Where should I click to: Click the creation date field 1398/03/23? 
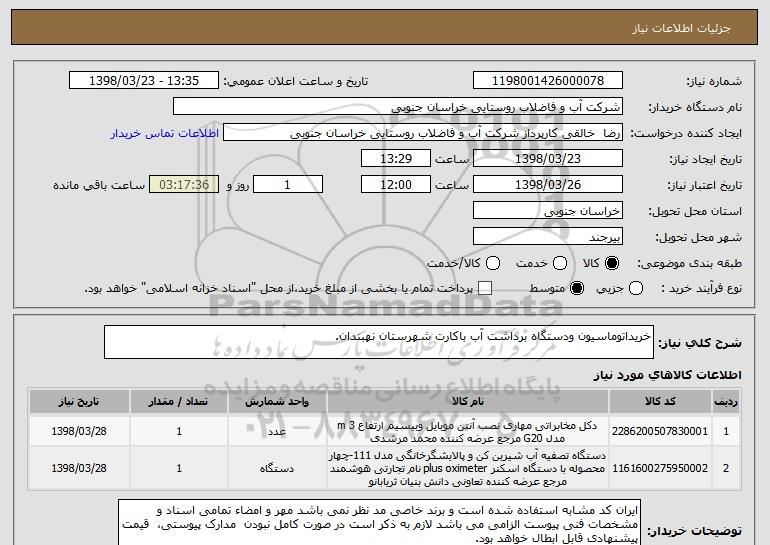click(x=548, y=159)
